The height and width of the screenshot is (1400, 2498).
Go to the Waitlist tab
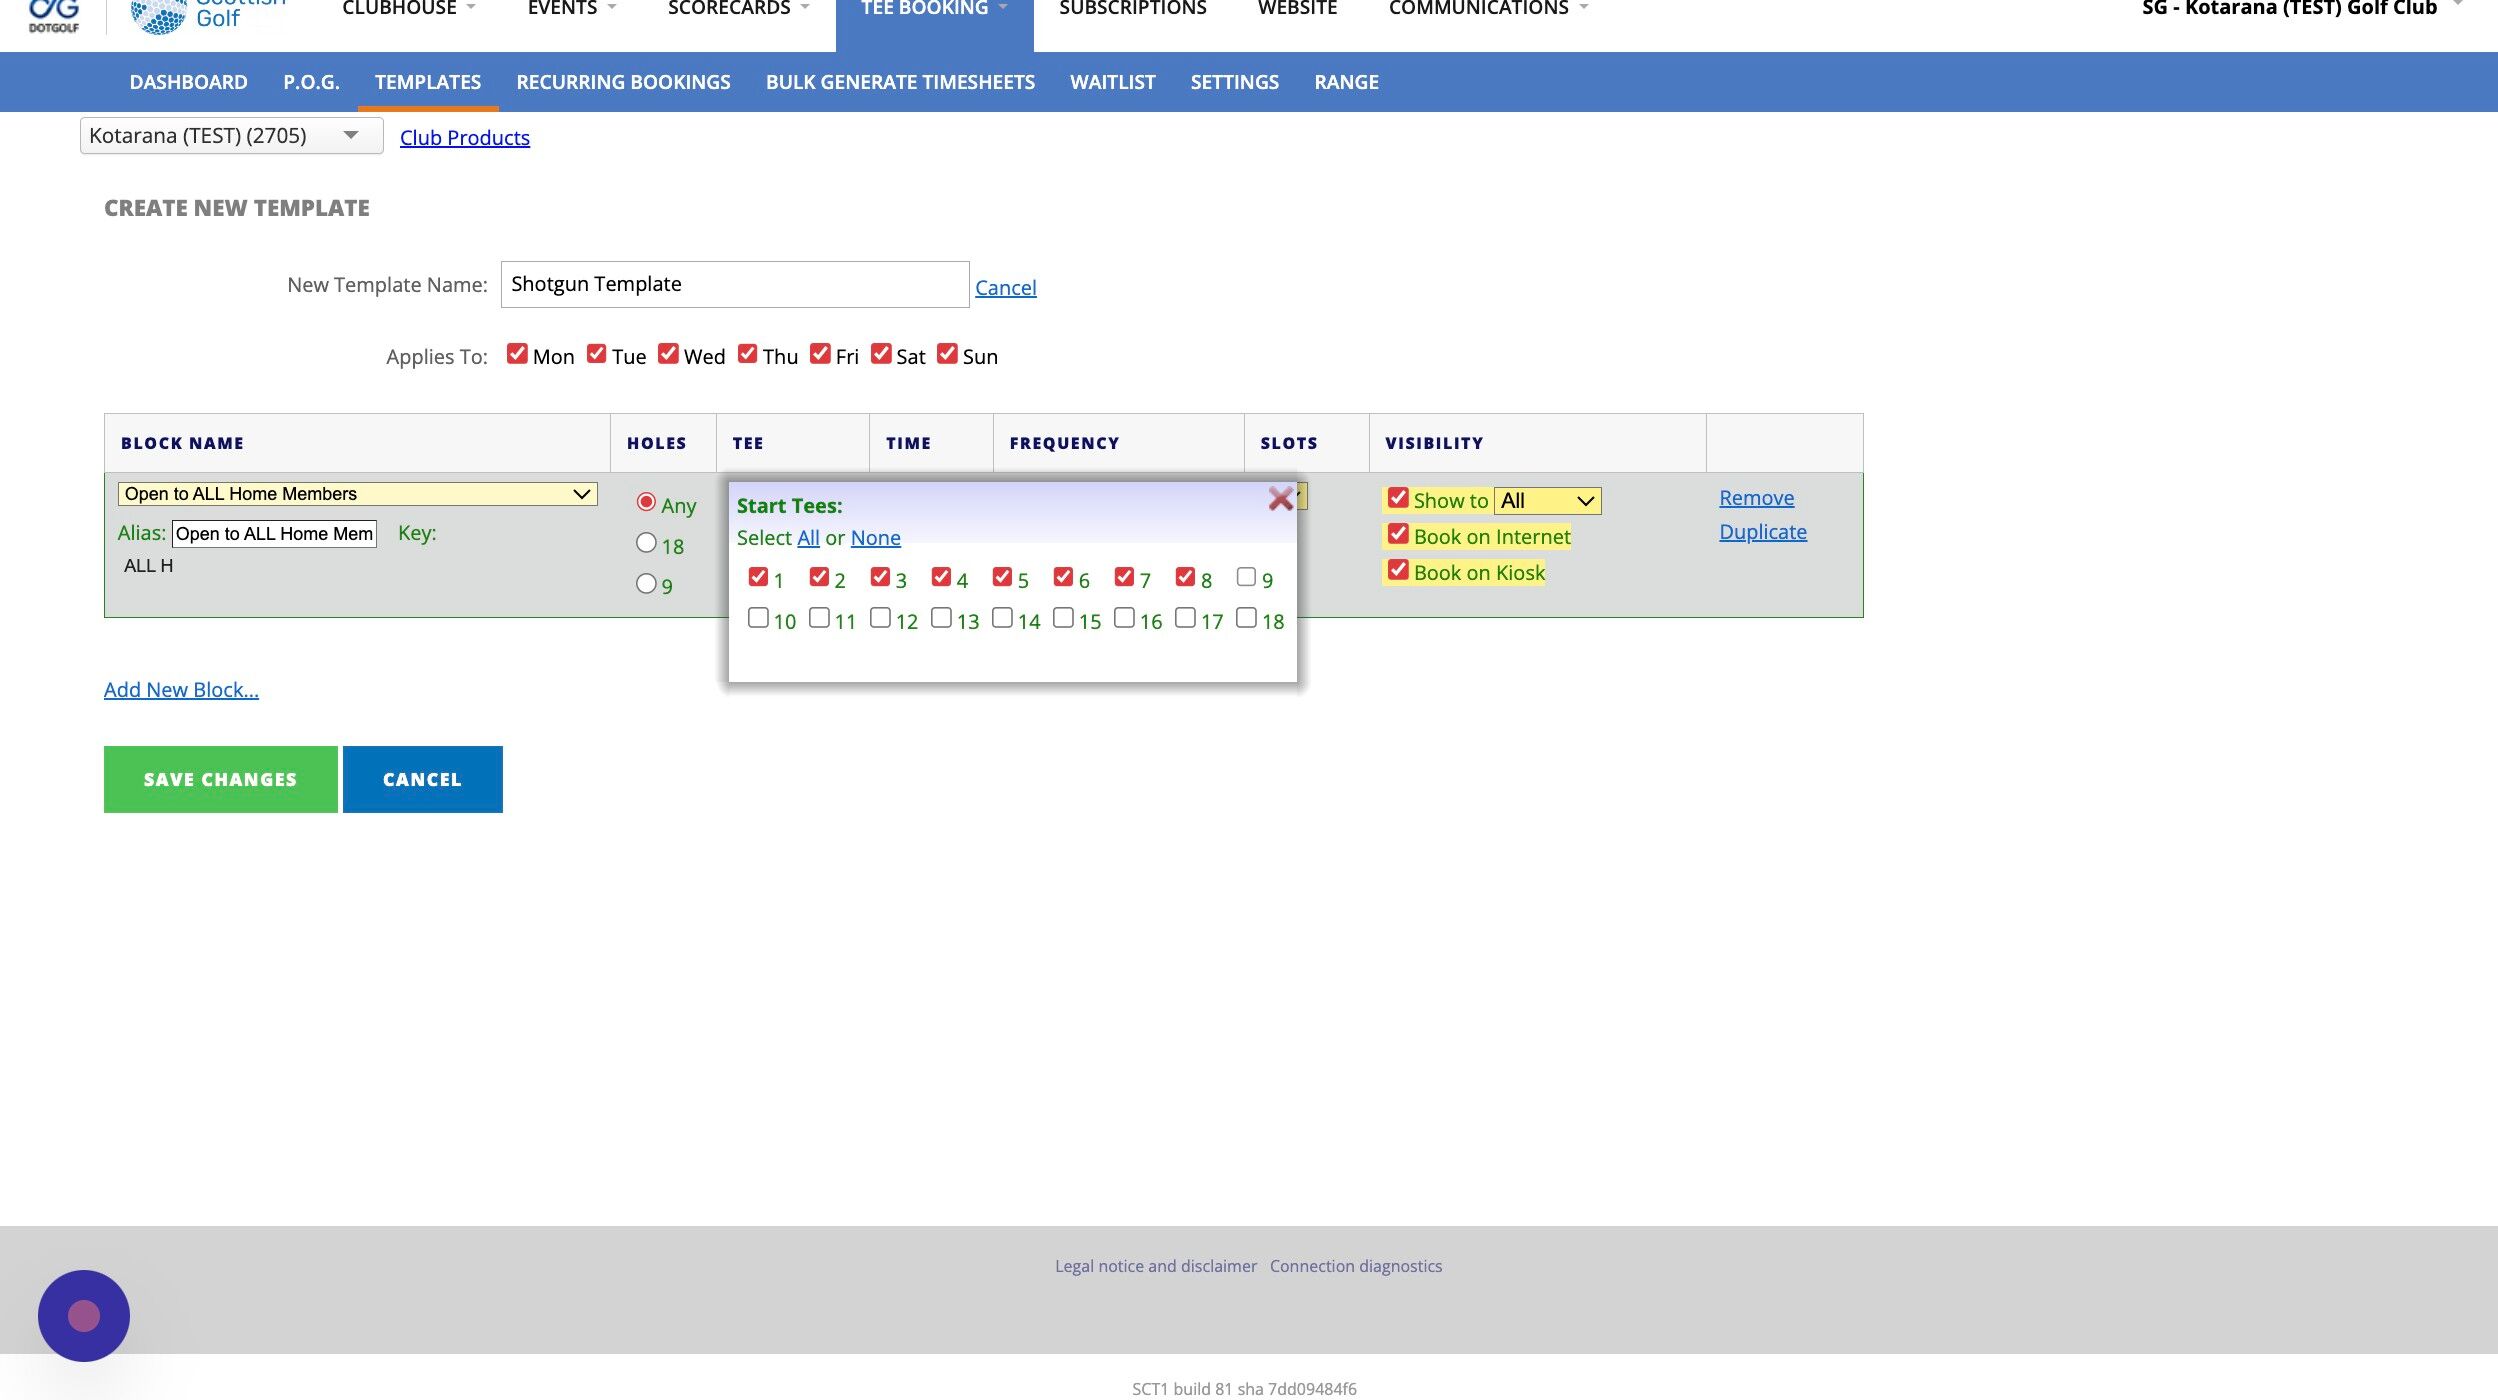click(1112, 82)
